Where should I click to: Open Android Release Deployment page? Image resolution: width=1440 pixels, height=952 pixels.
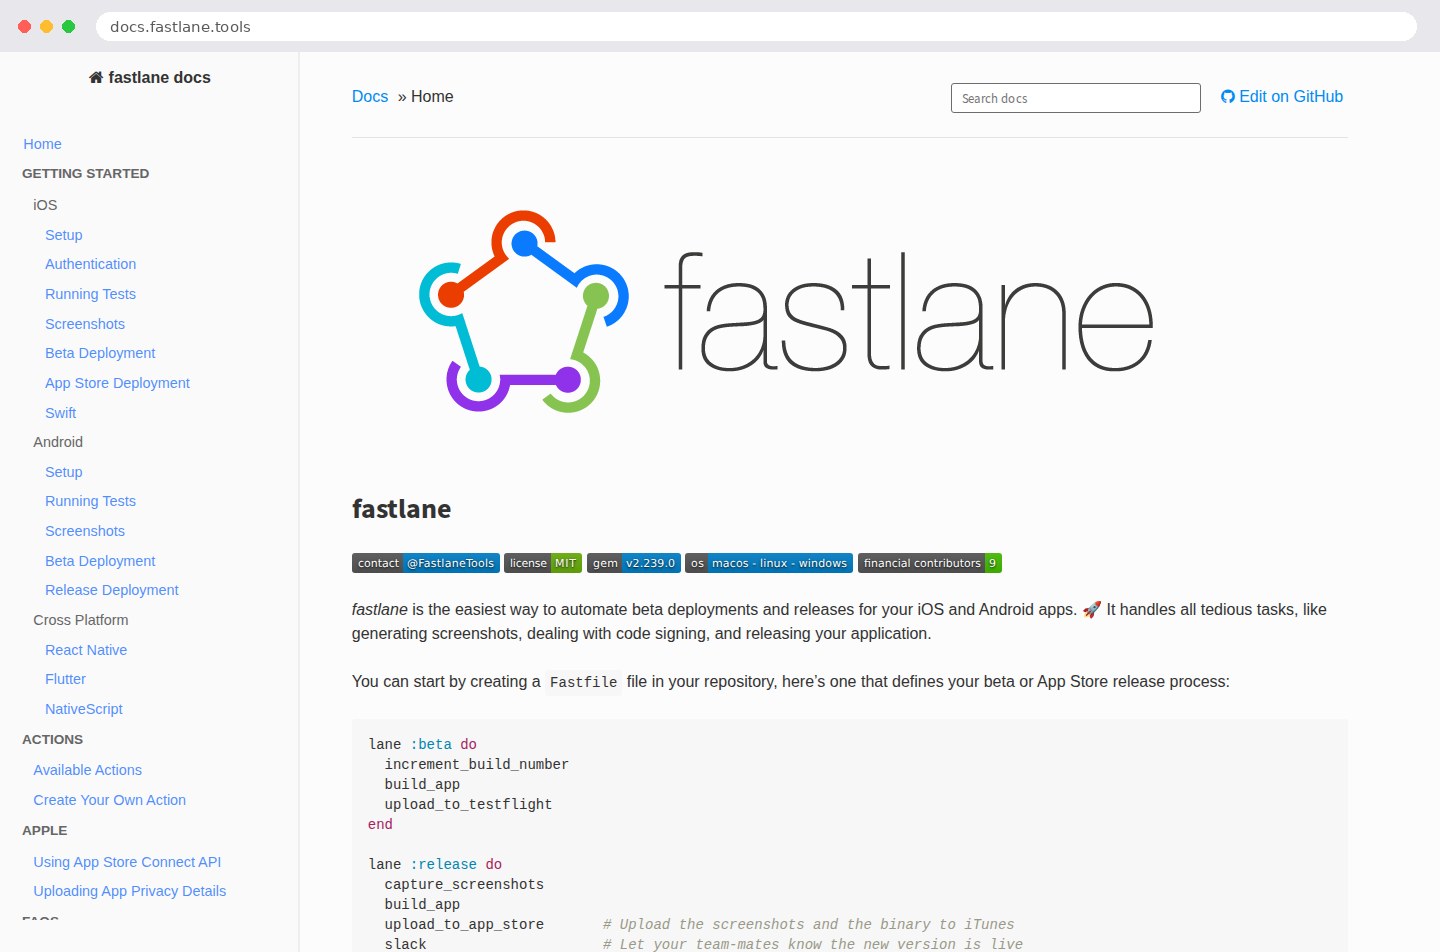[x=112, y=590]
